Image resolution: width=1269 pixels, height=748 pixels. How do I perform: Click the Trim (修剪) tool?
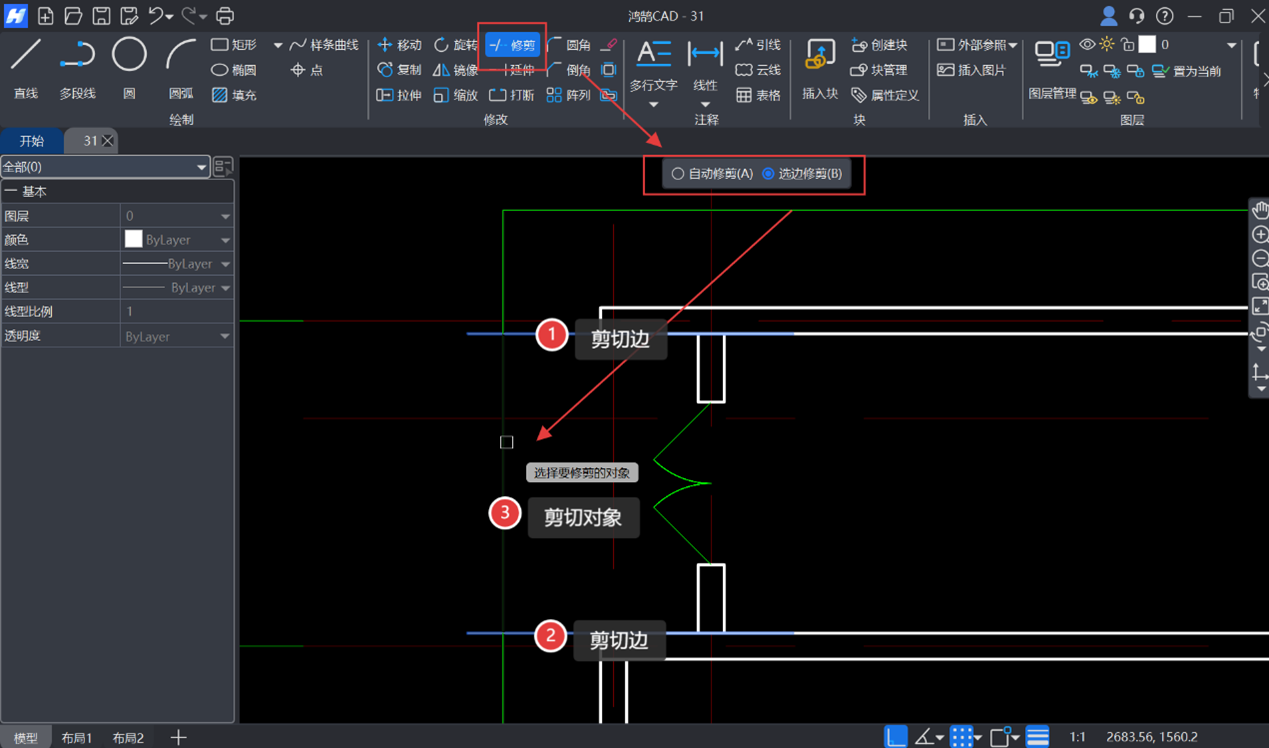(512, 45)
